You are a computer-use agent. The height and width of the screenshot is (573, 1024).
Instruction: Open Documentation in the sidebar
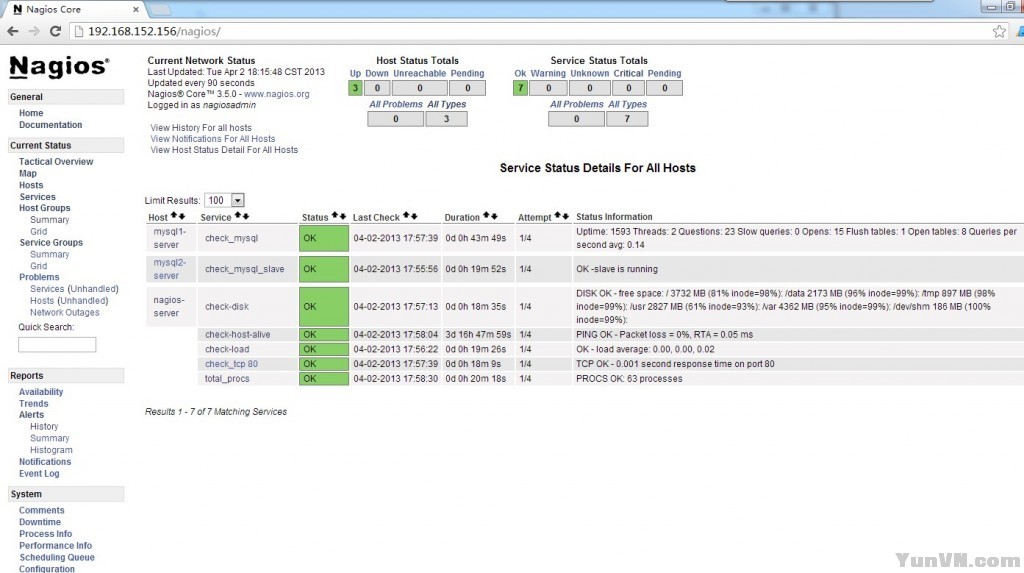click(x=50, y=125)
